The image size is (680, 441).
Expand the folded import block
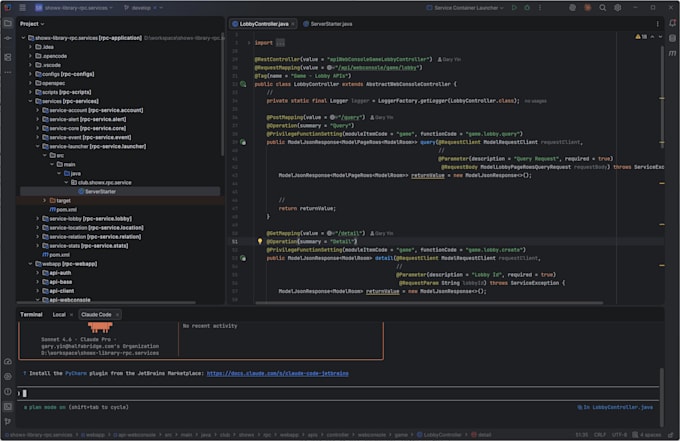(249, 42)
